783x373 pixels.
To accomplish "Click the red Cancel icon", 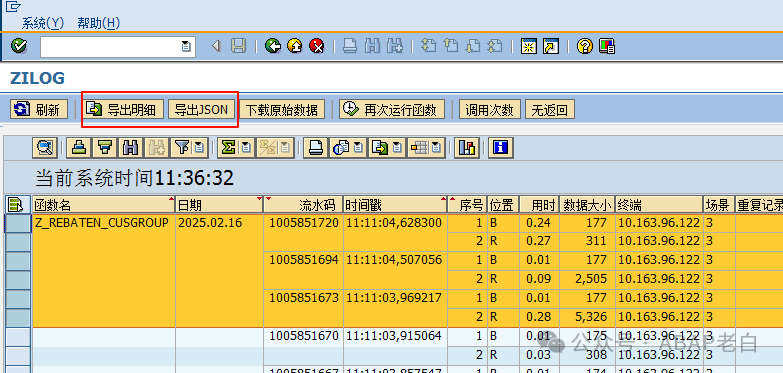I will 317,46.
